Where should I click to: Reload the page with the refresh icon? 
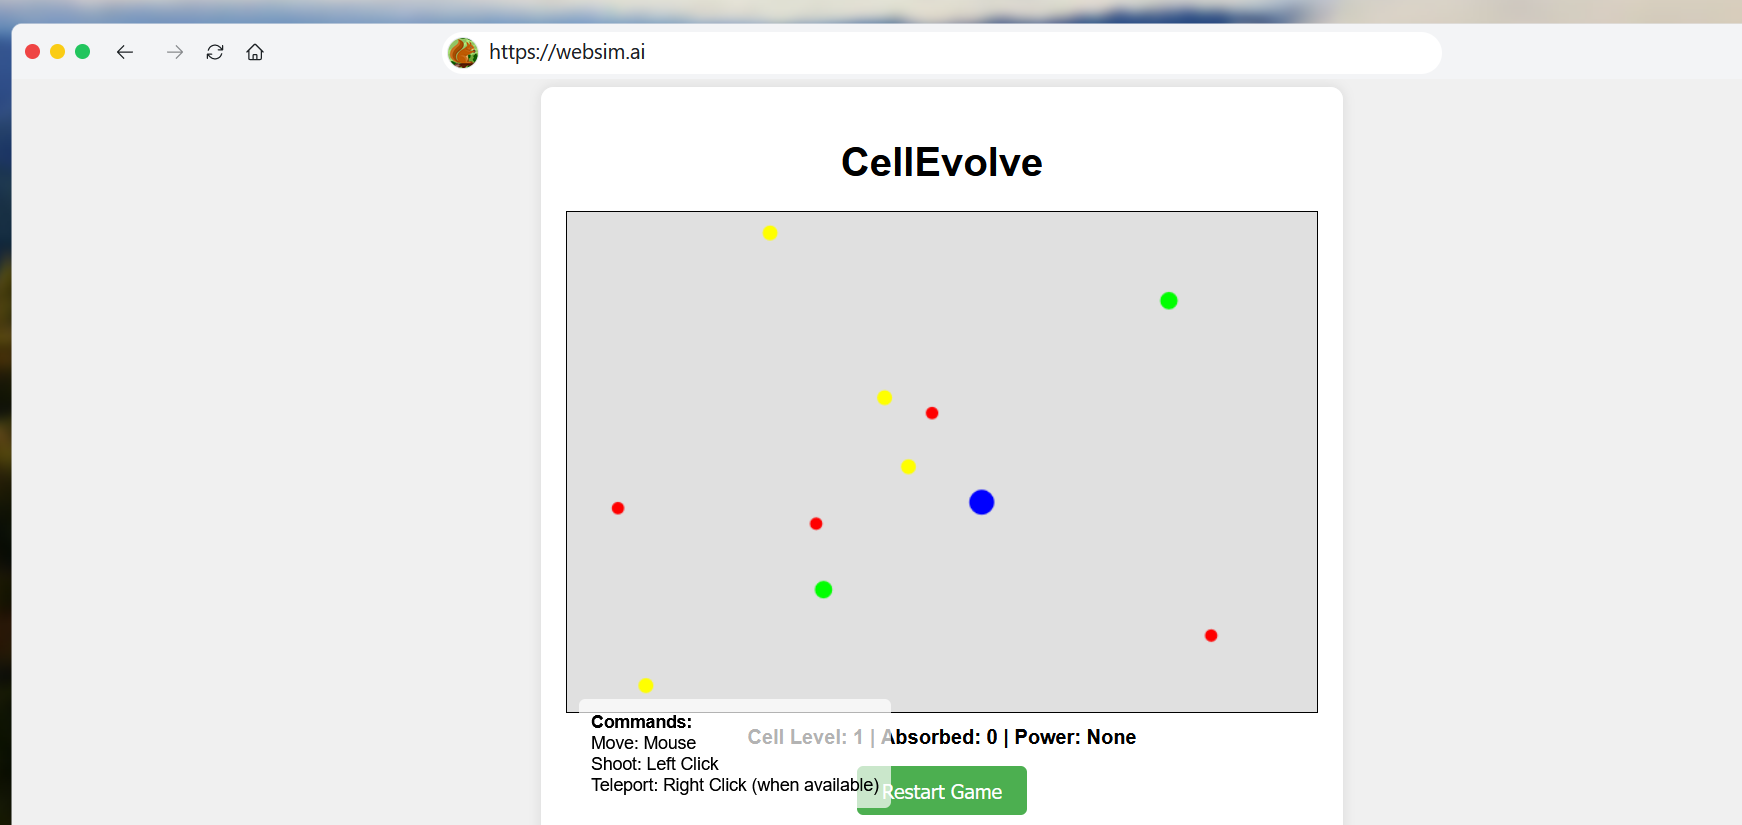pos(215,52)
